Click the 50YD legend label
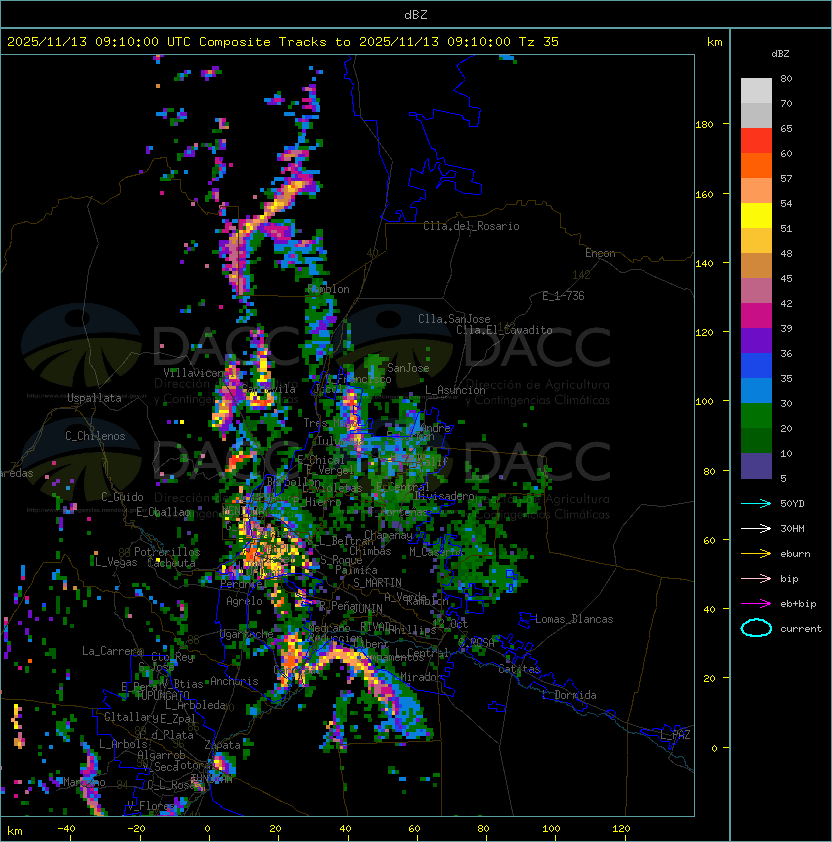This screenshot has width=832, height=842. (792, 504)
